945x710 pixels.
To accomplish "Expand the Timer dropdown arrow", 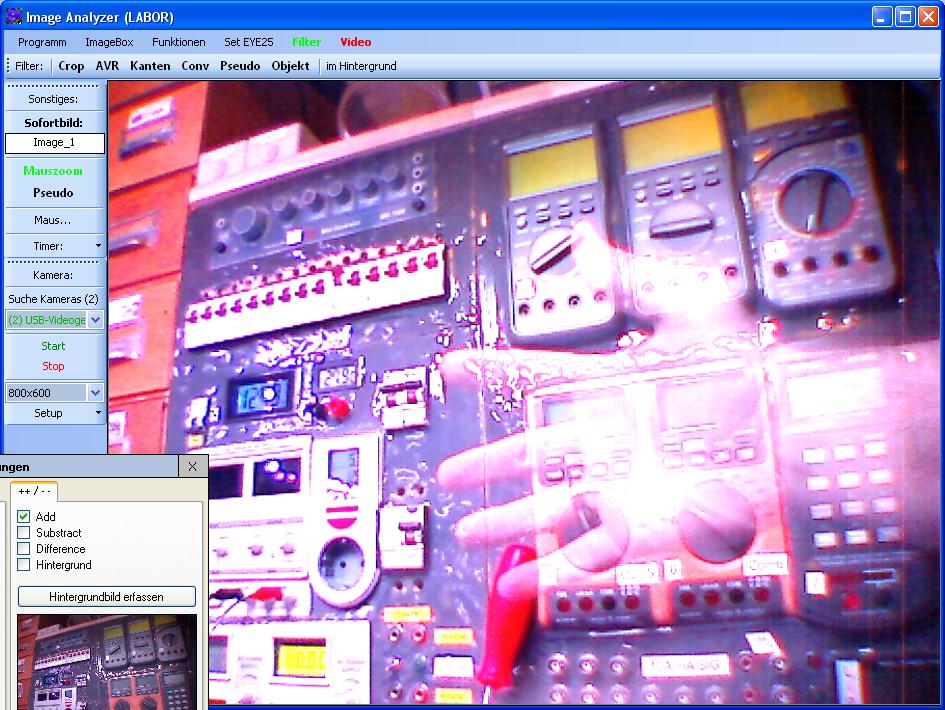I will click(x=97, y=246).
